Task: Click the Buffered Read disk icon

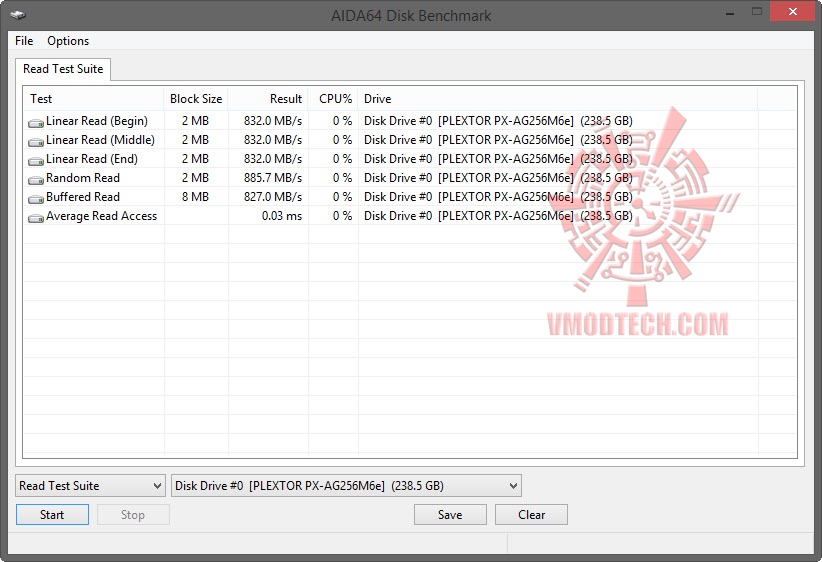Action: tap(36, 199)
